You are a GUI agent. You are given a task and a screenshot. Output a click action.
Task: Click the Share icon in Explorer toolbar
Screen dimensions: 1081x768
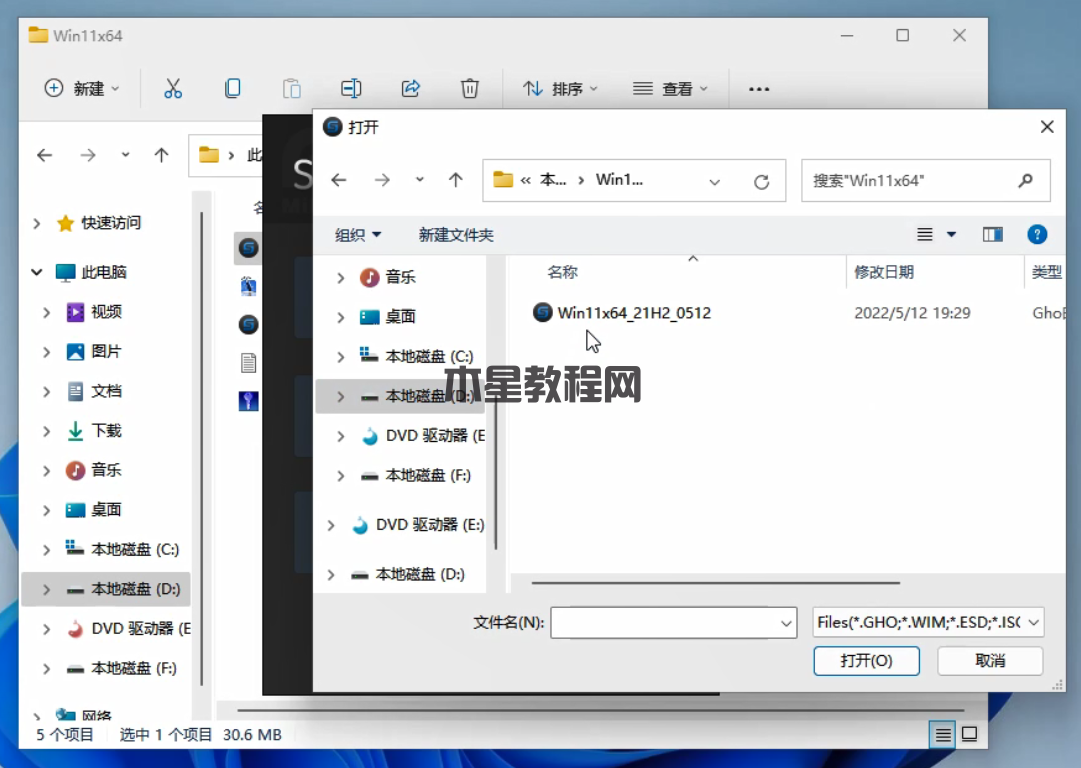click(x=410, y=88)
